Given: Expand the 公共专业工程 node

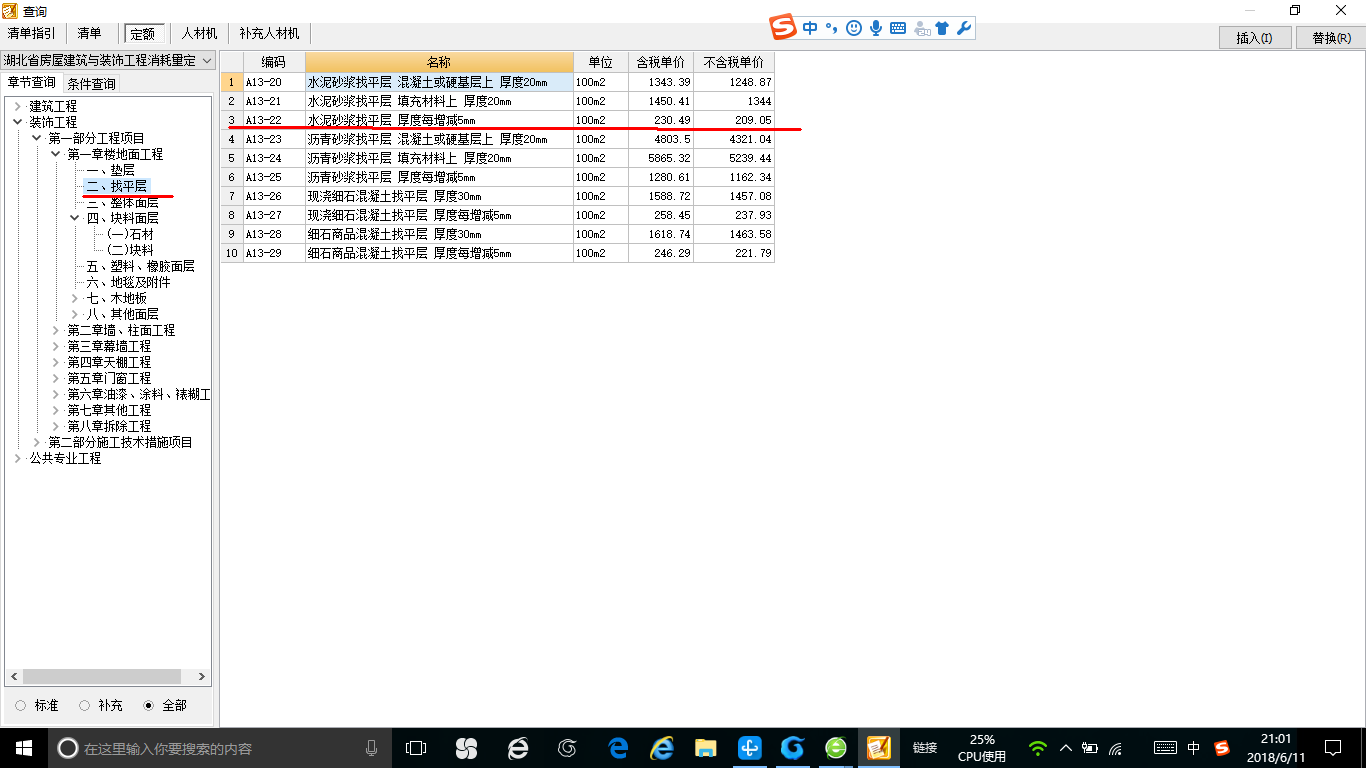Looking at the screenshot, I should coord(18,458).
